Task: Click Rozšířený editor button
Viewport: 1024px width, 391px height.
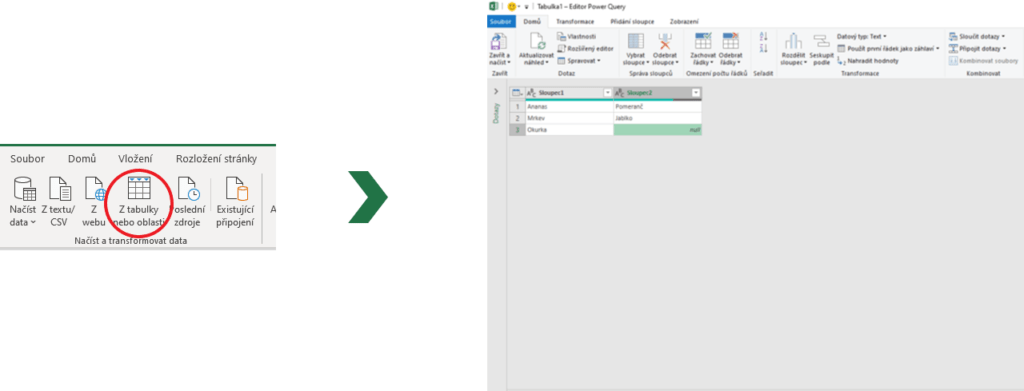Action: (585, 48)
